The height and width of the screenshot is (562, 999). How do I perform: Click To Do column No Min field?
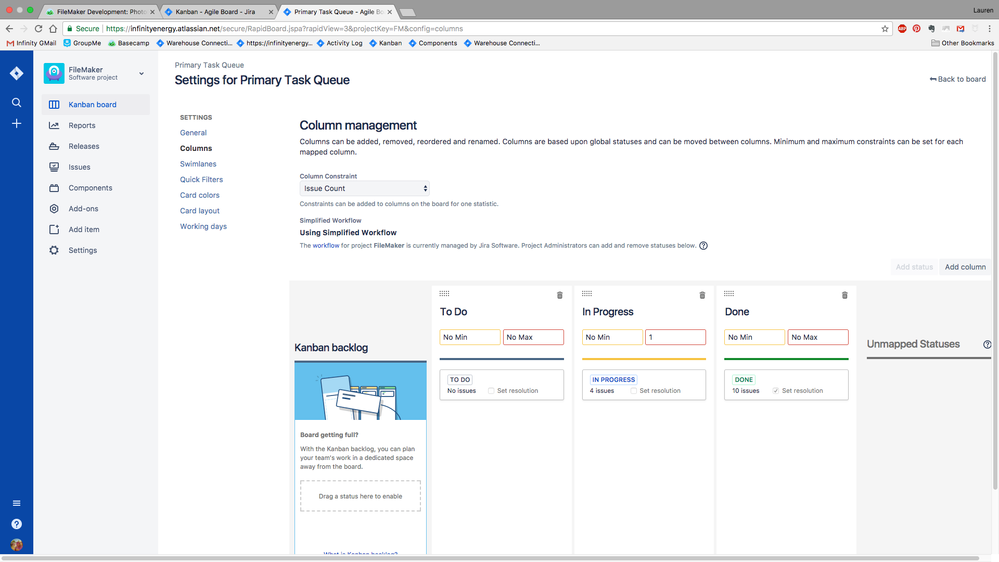(470, 337)
